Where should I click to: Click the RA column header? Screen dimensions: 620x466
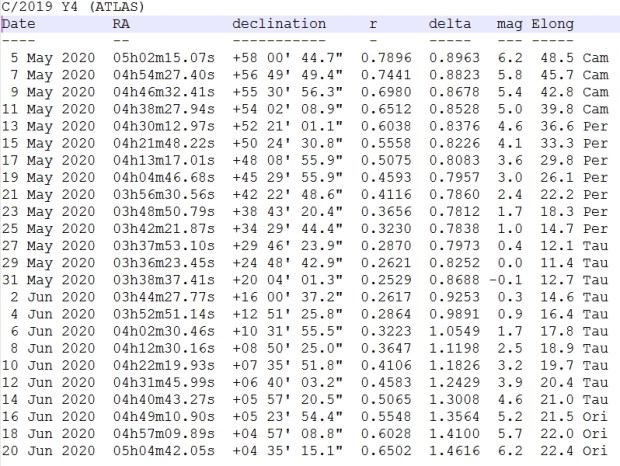tap(121, 23)
